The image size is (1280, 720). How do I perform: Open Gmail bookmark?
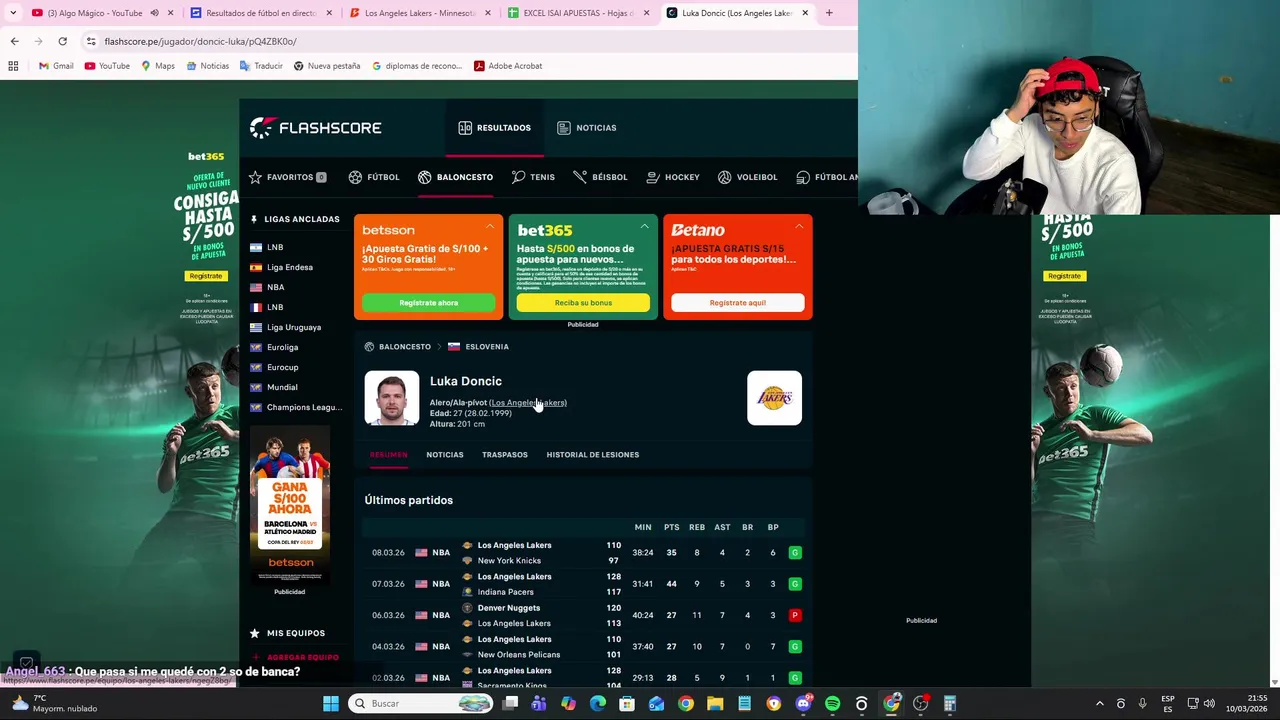tap(55, 66)
